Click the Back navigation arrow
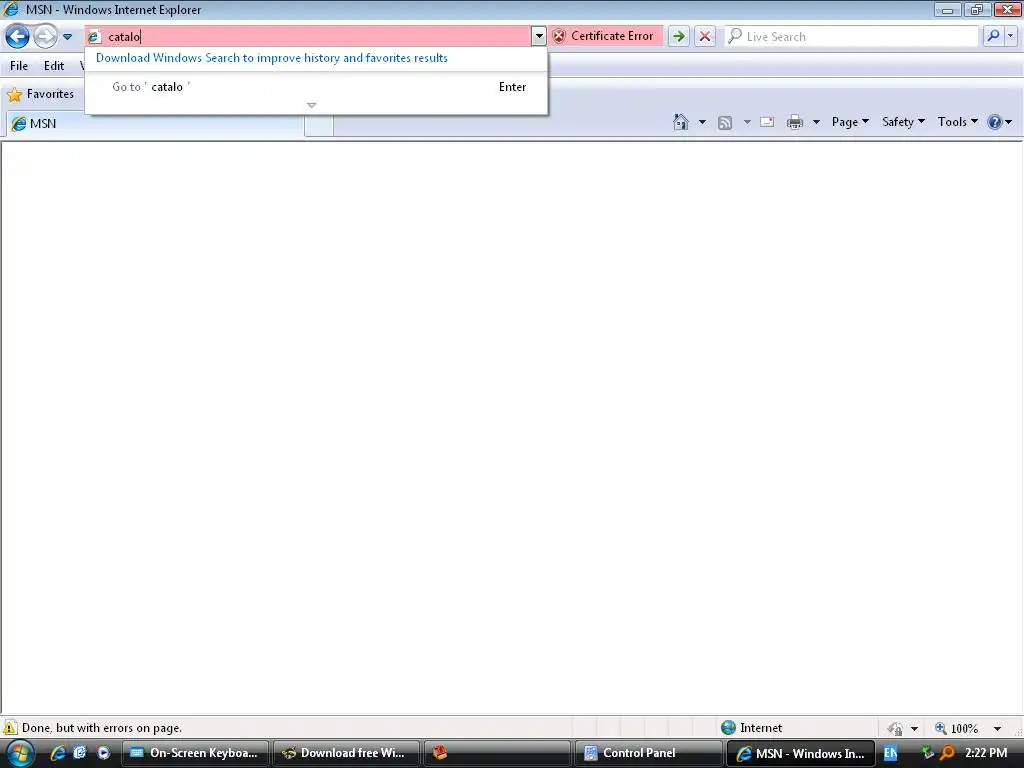1024x768 pixels. (18, 37)
